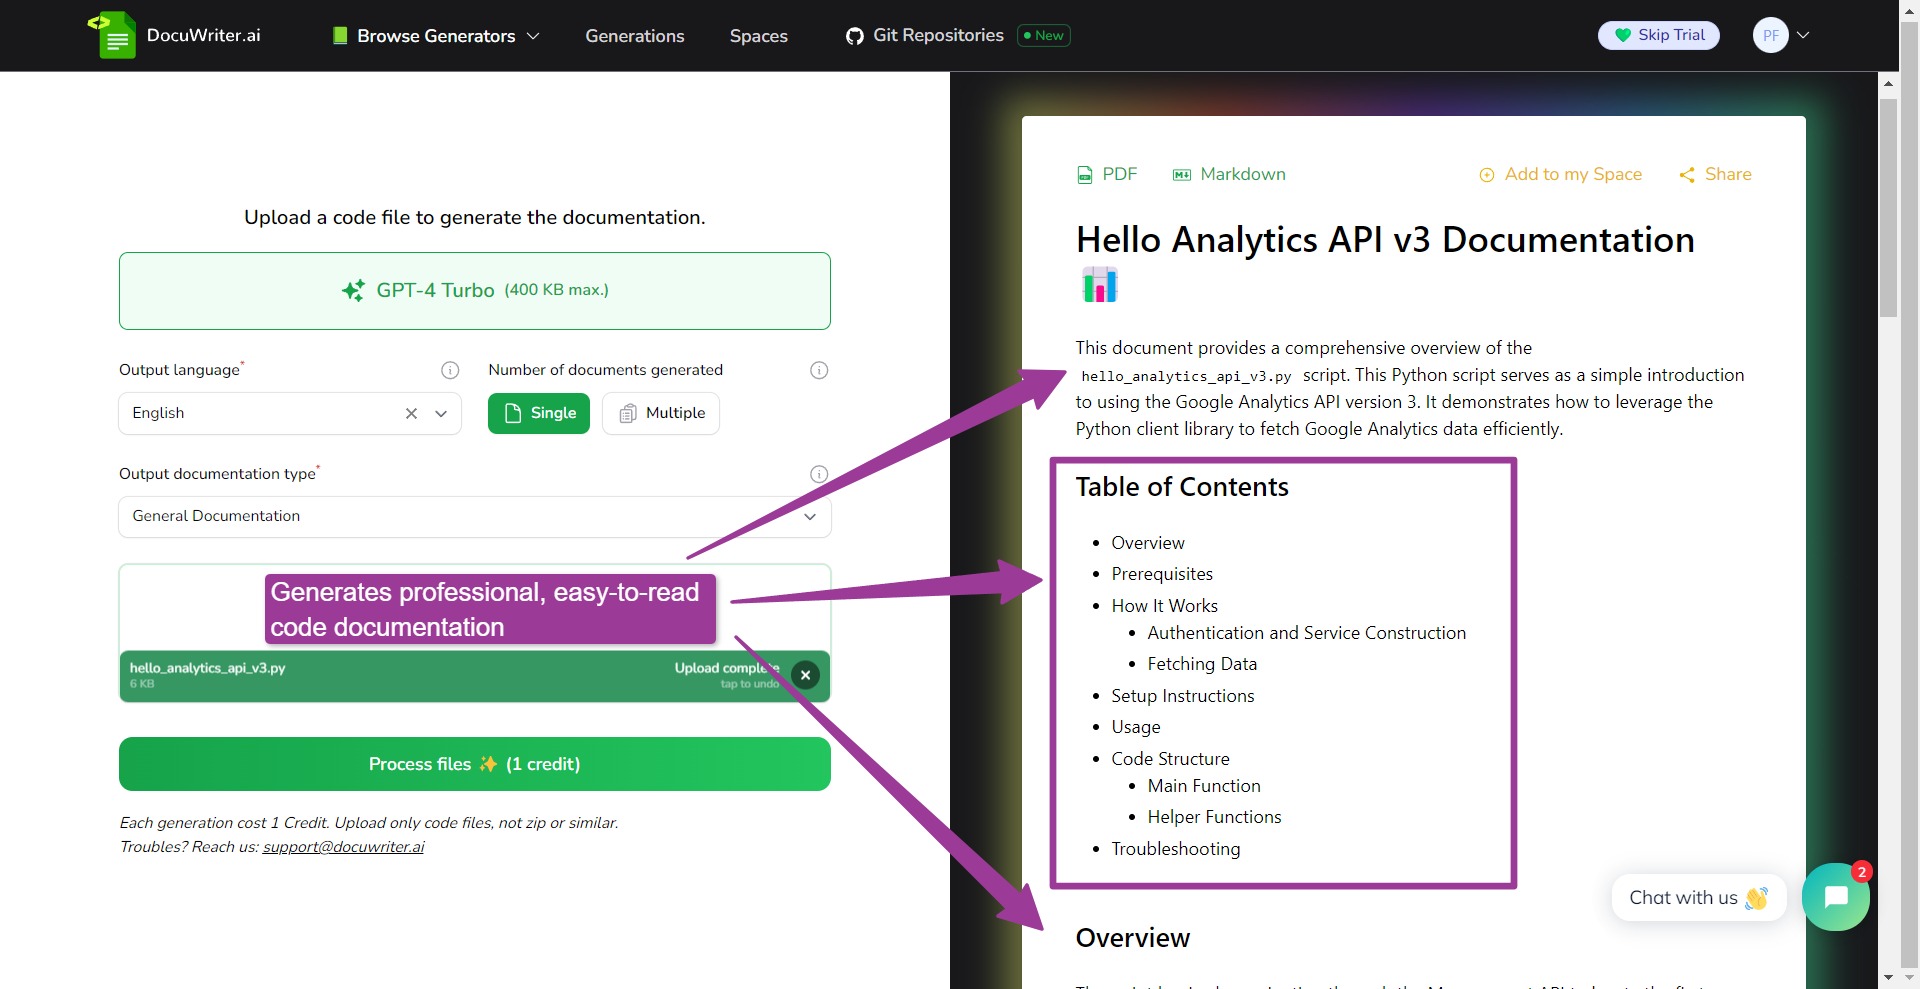Jump to Prerequisites section
Image resolution: width=1920 pixels, height=989 pixels.
point(1162,574)
